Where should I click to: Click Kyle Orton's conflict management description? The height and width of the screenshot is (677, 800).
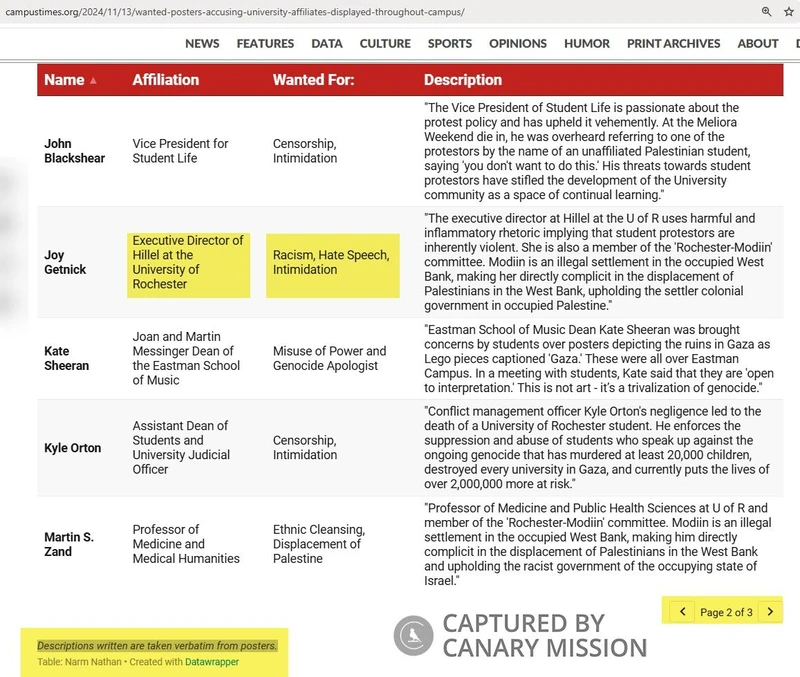[596, 447]
